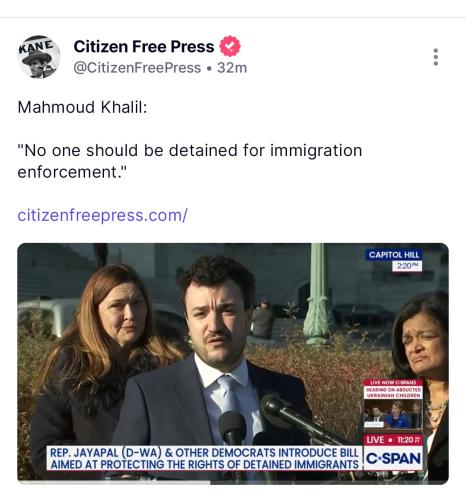Viewport: 466px width, 500px height.
Task: Click the 32m post timestamp
Action: [232, 68]
